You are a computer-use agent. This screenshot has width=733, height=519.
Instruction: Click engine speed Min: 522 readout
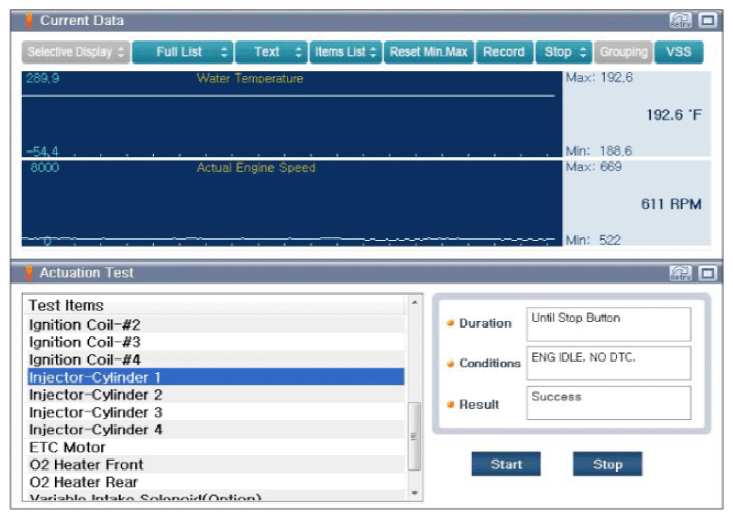pos(593,240)
